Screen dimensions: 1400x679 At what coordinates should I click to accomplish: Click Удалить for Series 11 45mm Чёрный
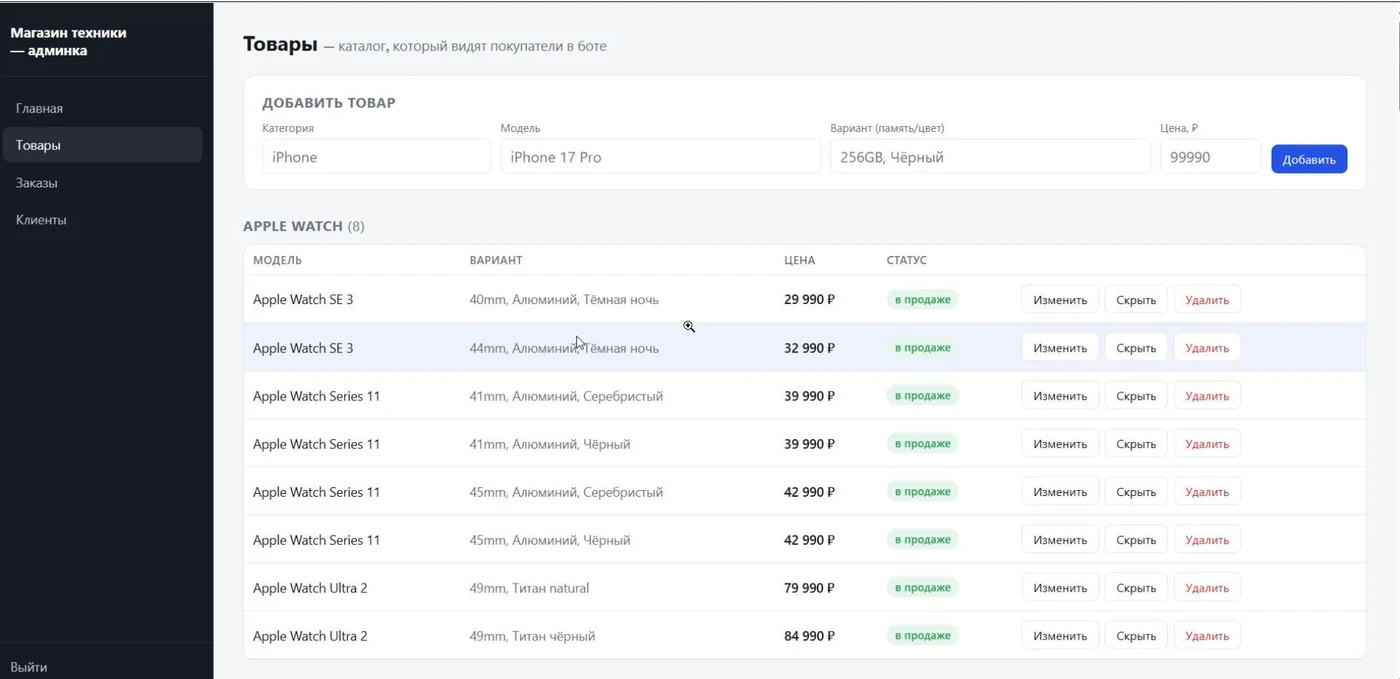coord(1207,539)
